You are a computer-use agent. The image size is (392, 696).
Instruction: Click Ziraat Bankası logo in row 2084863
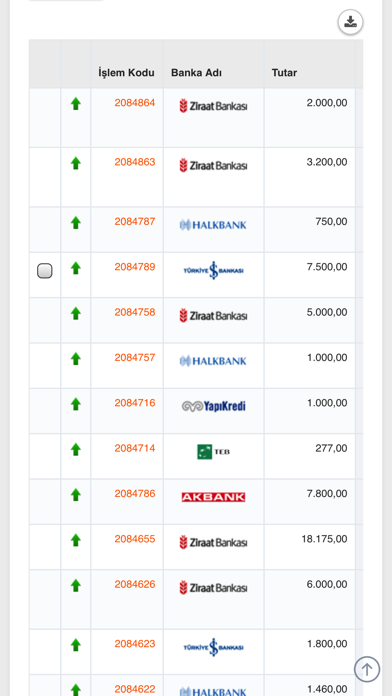coord(214,166)
